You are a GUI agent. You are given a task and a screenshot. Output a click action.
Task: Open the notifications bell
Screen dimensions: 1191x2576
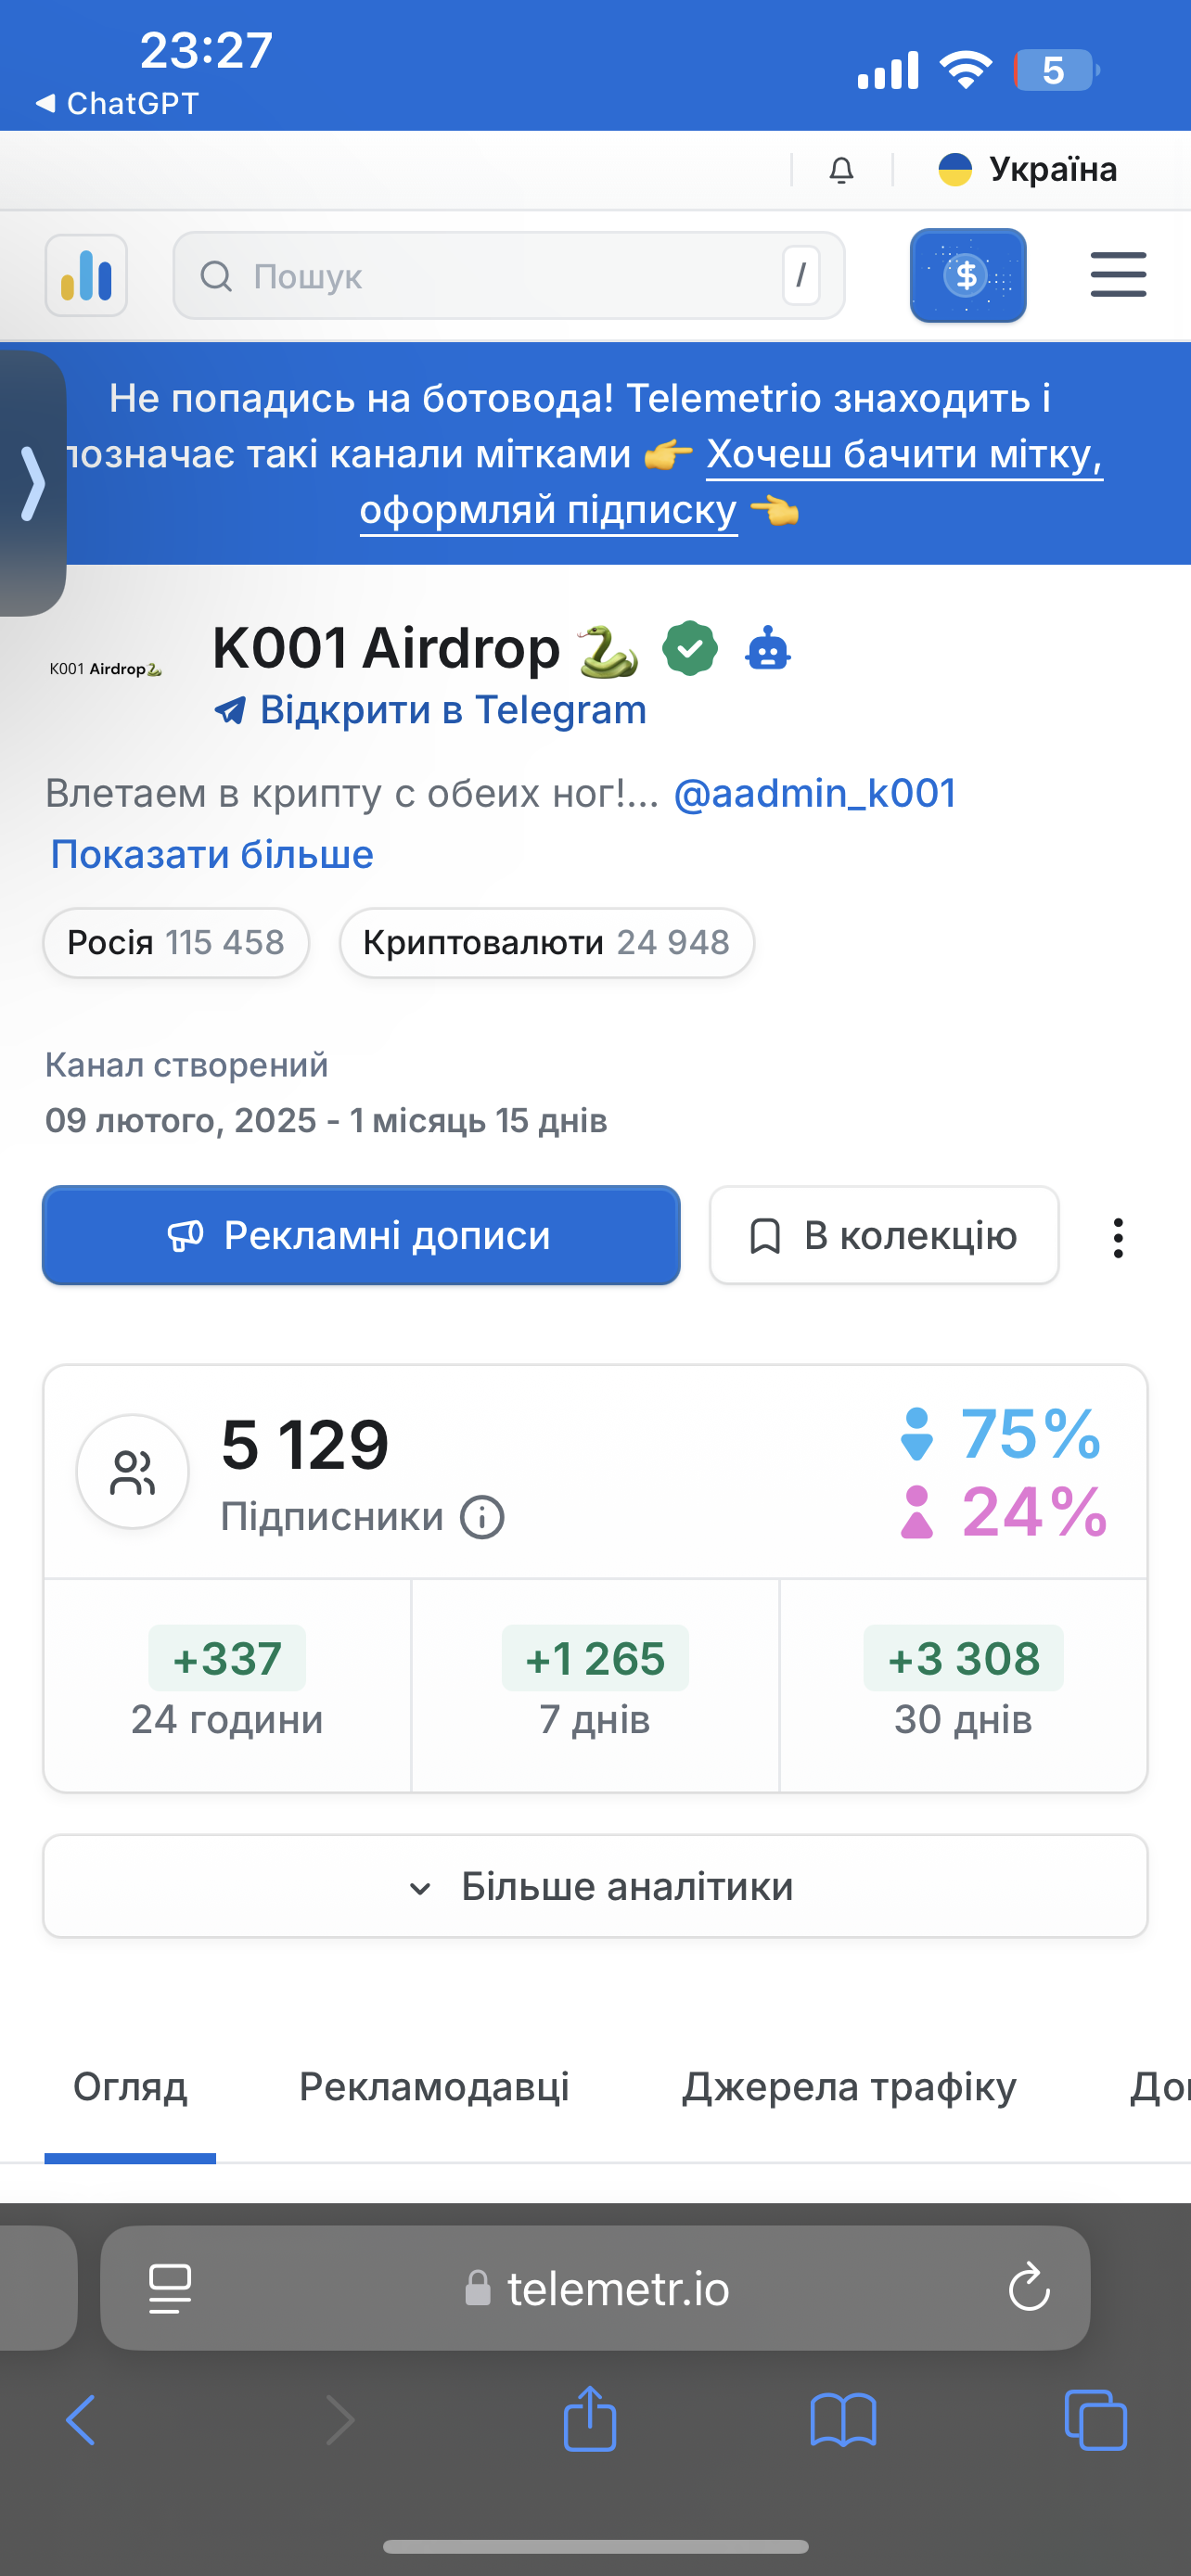click(841, 170)
